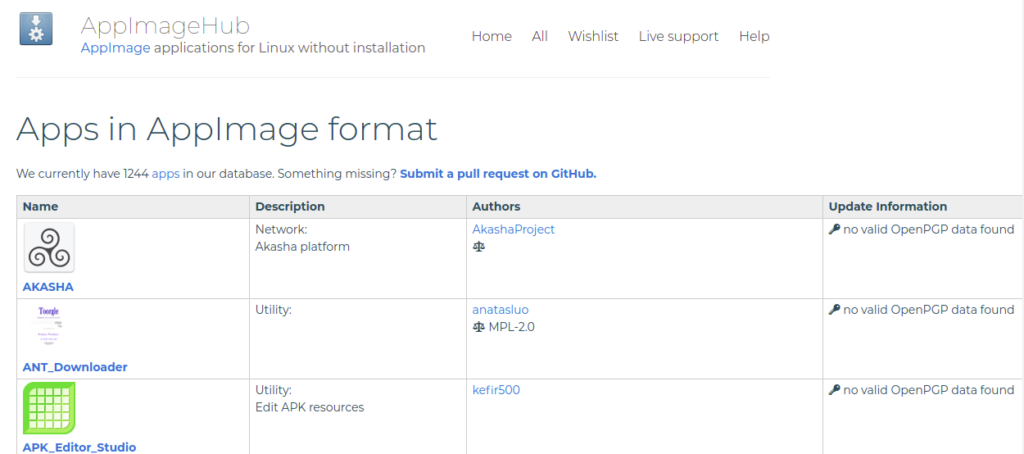Open the Help menu item

tap(754, 36)
